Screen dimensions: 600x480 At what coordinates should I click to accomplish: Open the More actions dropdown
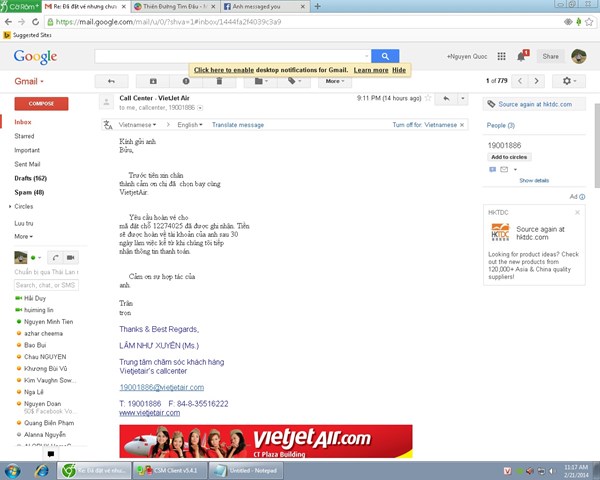335,81
